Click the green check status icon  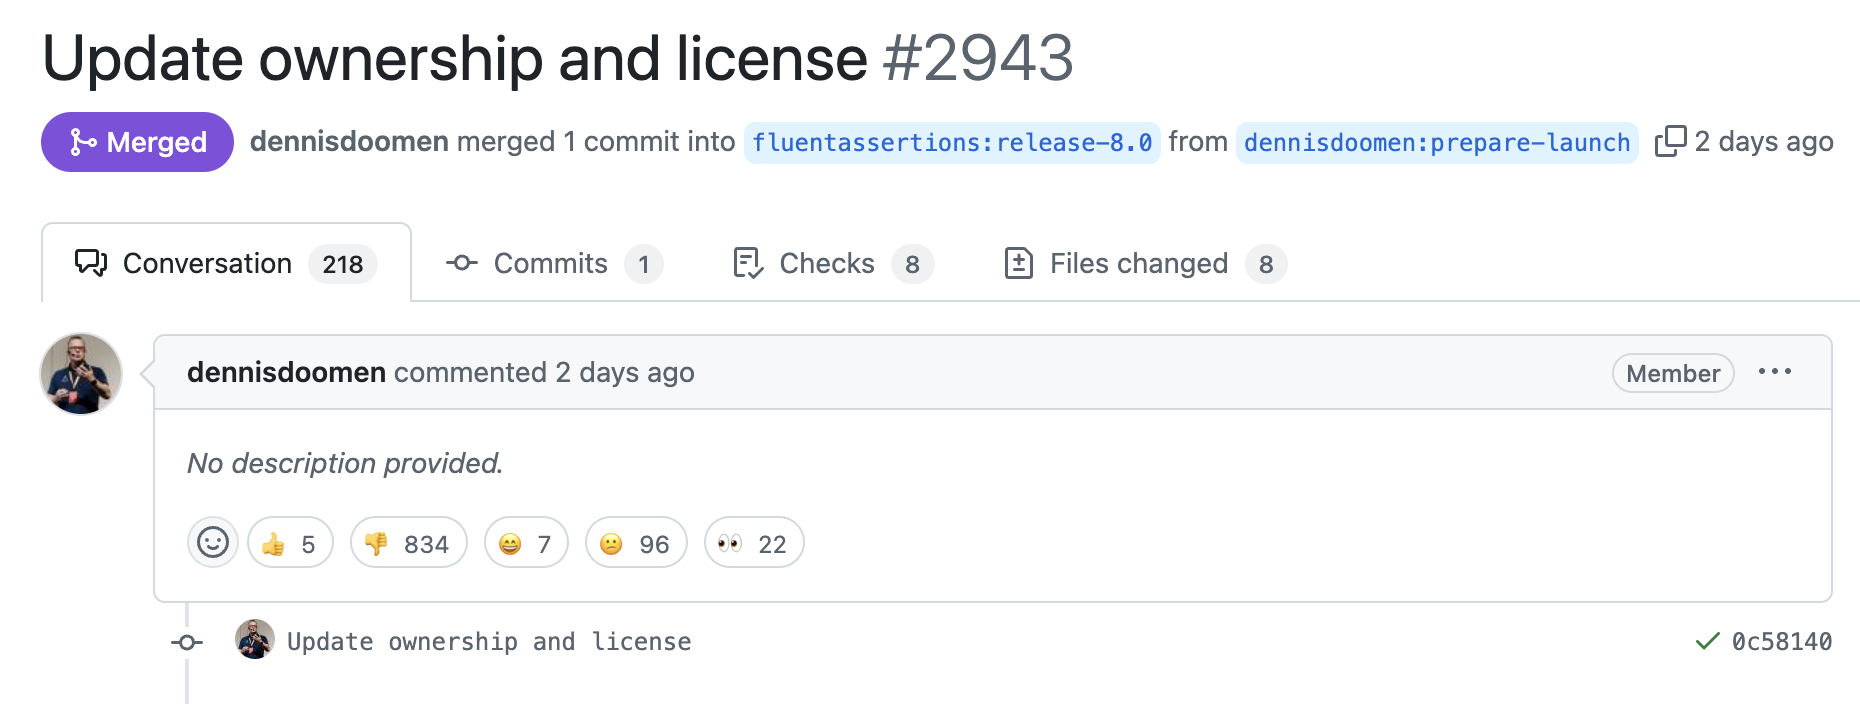point(1708,641)
